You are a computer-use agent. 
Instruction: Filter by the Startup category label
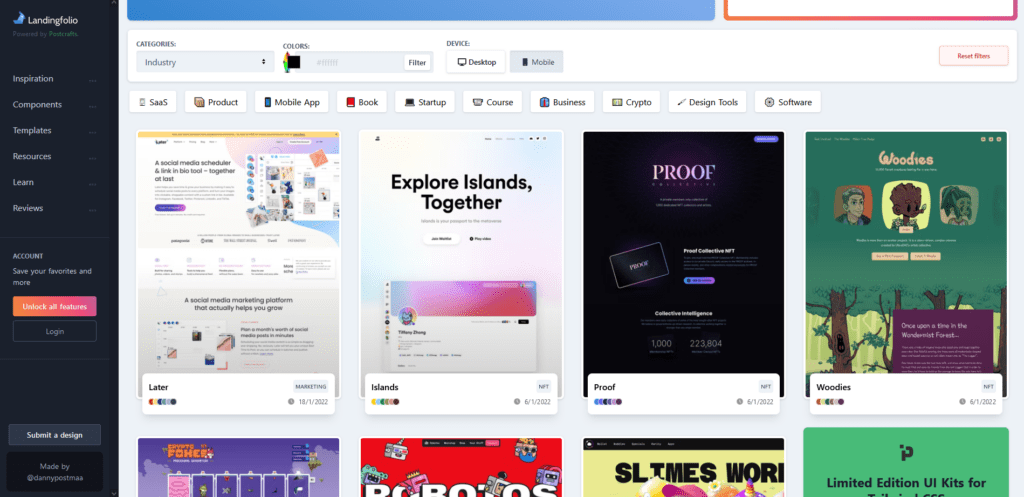(432, 103)
